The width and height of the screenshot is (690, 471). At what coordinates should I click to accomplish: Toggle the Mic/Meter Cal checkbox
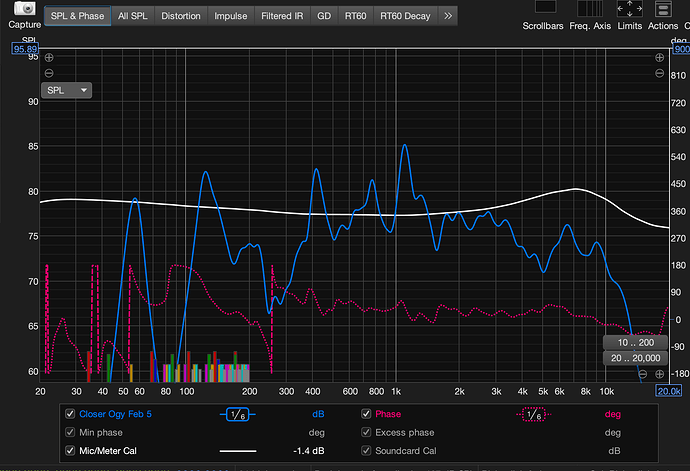[70, 451]
